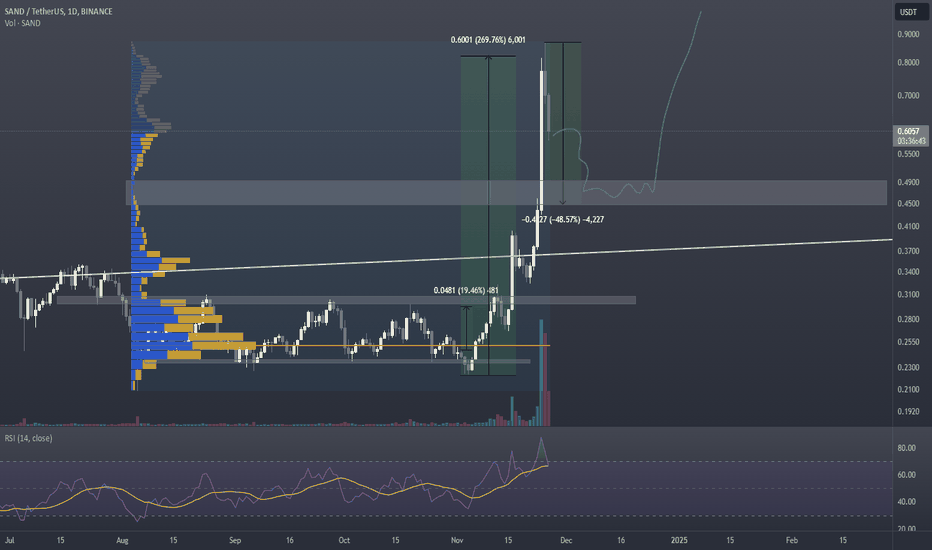Click the Vol · SAND indicator label
Image resolution: width=932 pixels, height=550 pixels.
pyautogui.click(x=23, y=23)
